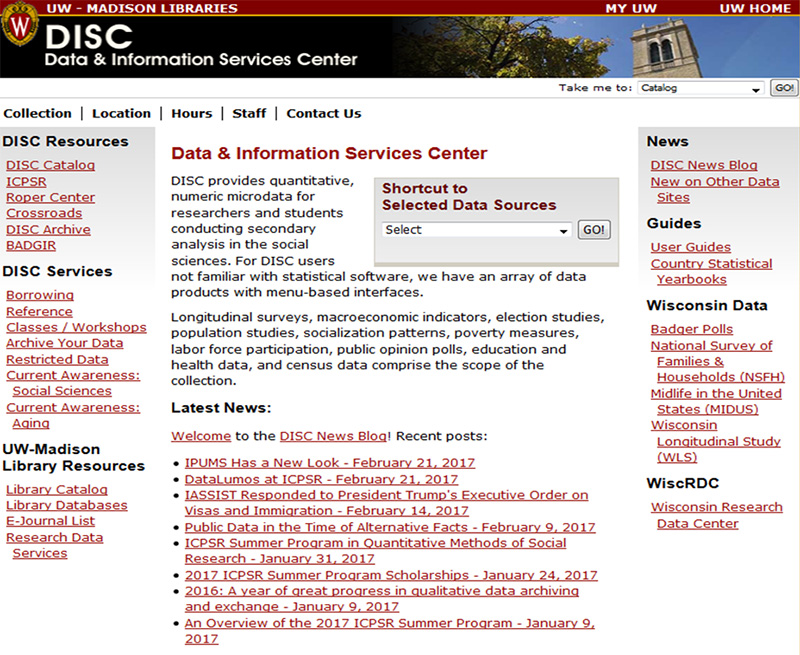Image resolution: width=800 pixels, height=655 pixels.
Task: Go to the Staff menu item
Action: (x=249, y=113)
